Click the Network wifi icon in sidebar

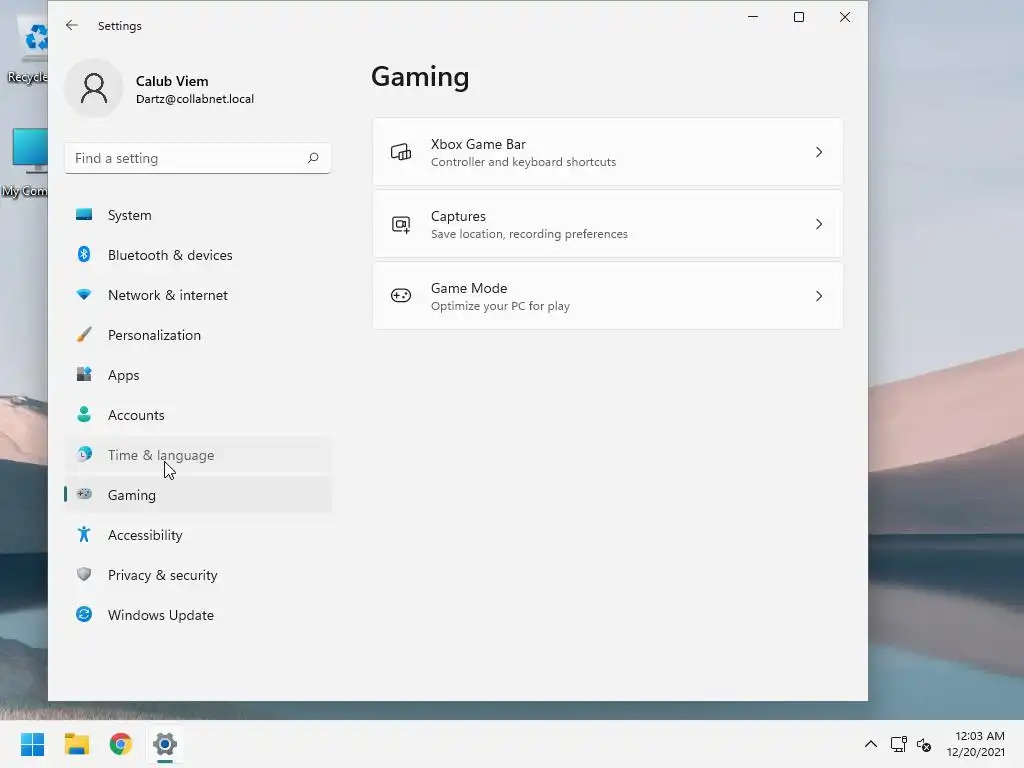[84, 295]
